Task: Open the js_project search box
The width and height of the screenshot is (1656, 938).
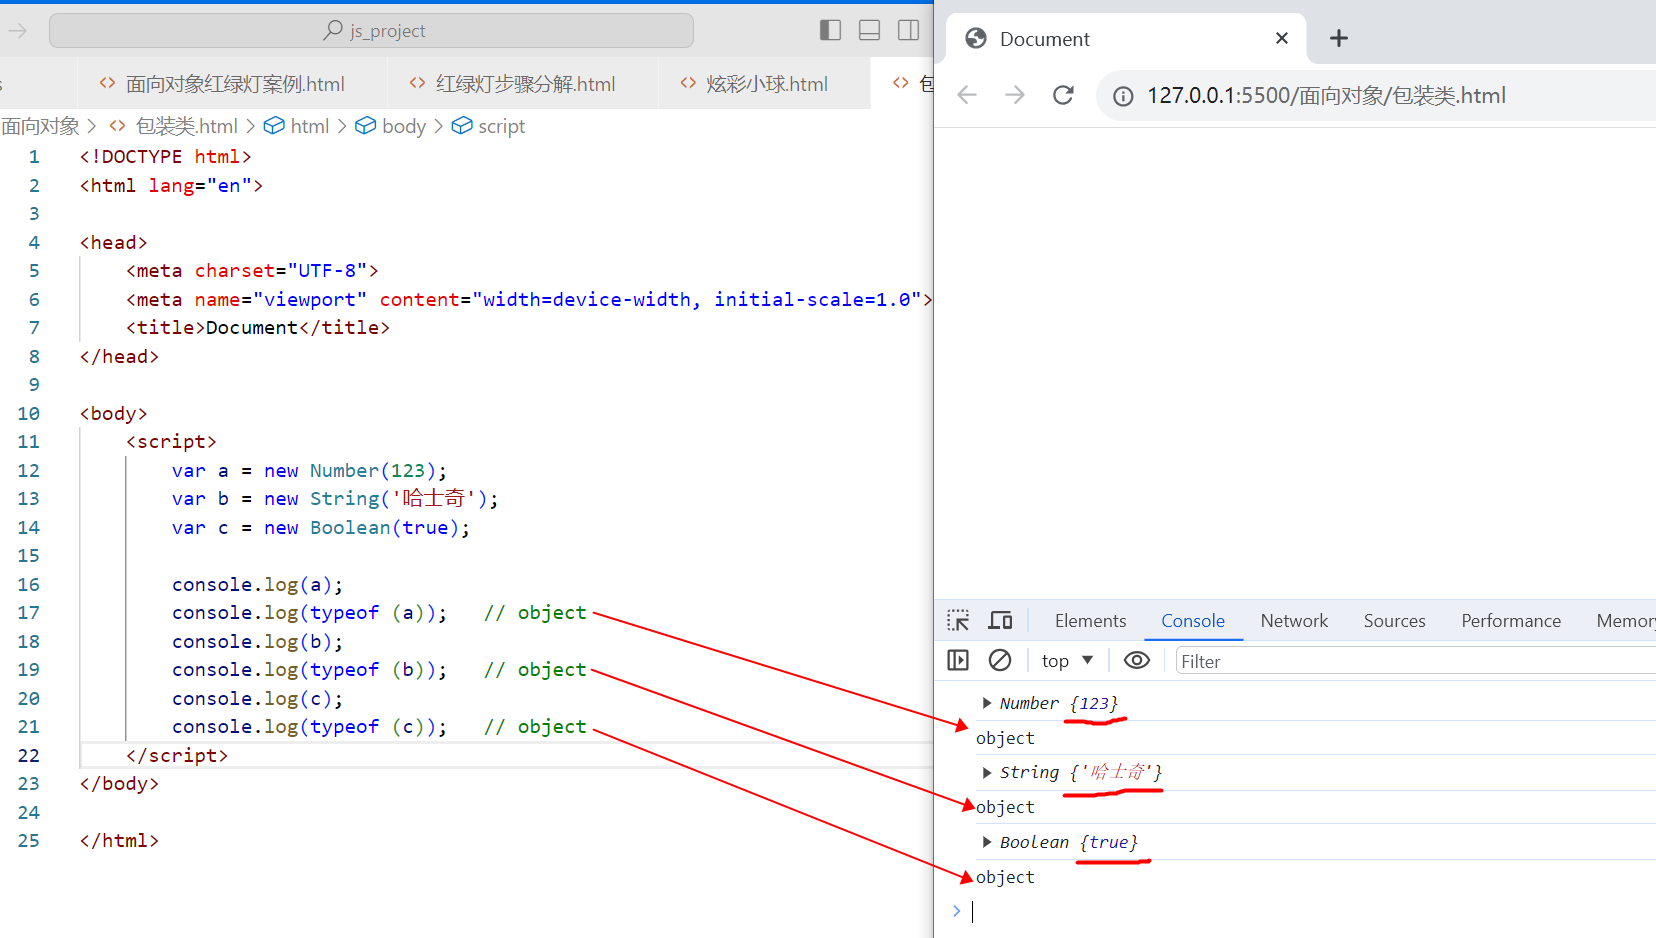Action: pyautogui.click(x=371, y=31)
